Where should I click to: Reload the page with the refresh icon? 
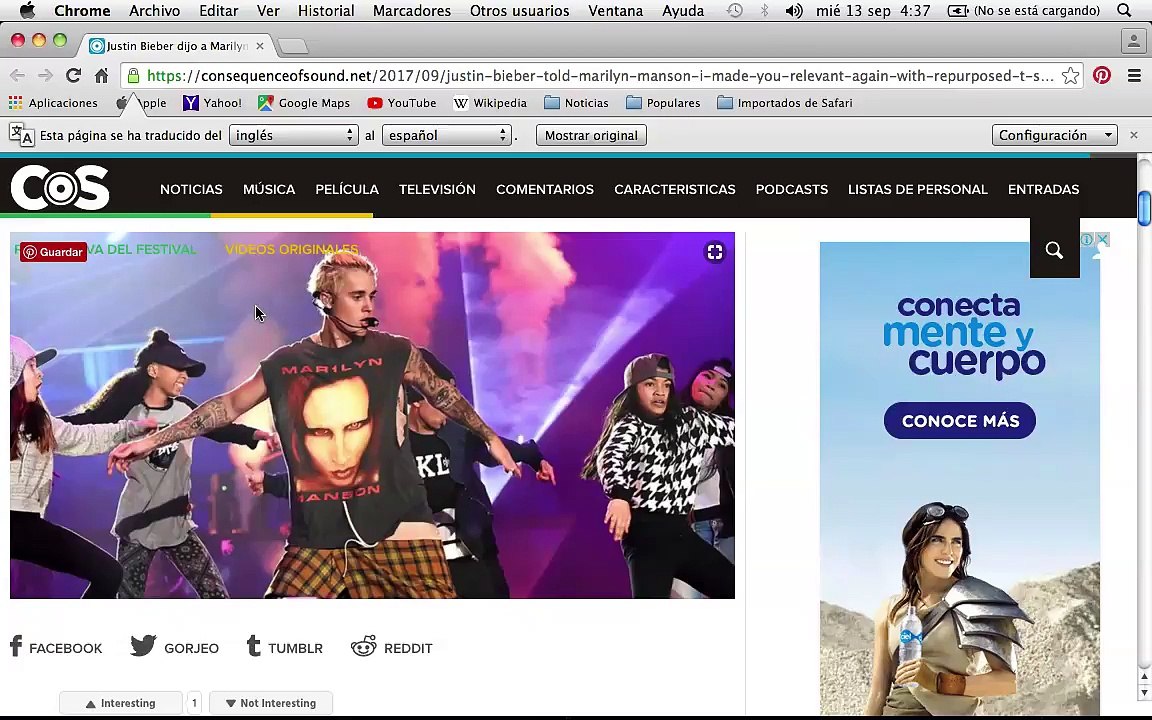click(73, 76)
